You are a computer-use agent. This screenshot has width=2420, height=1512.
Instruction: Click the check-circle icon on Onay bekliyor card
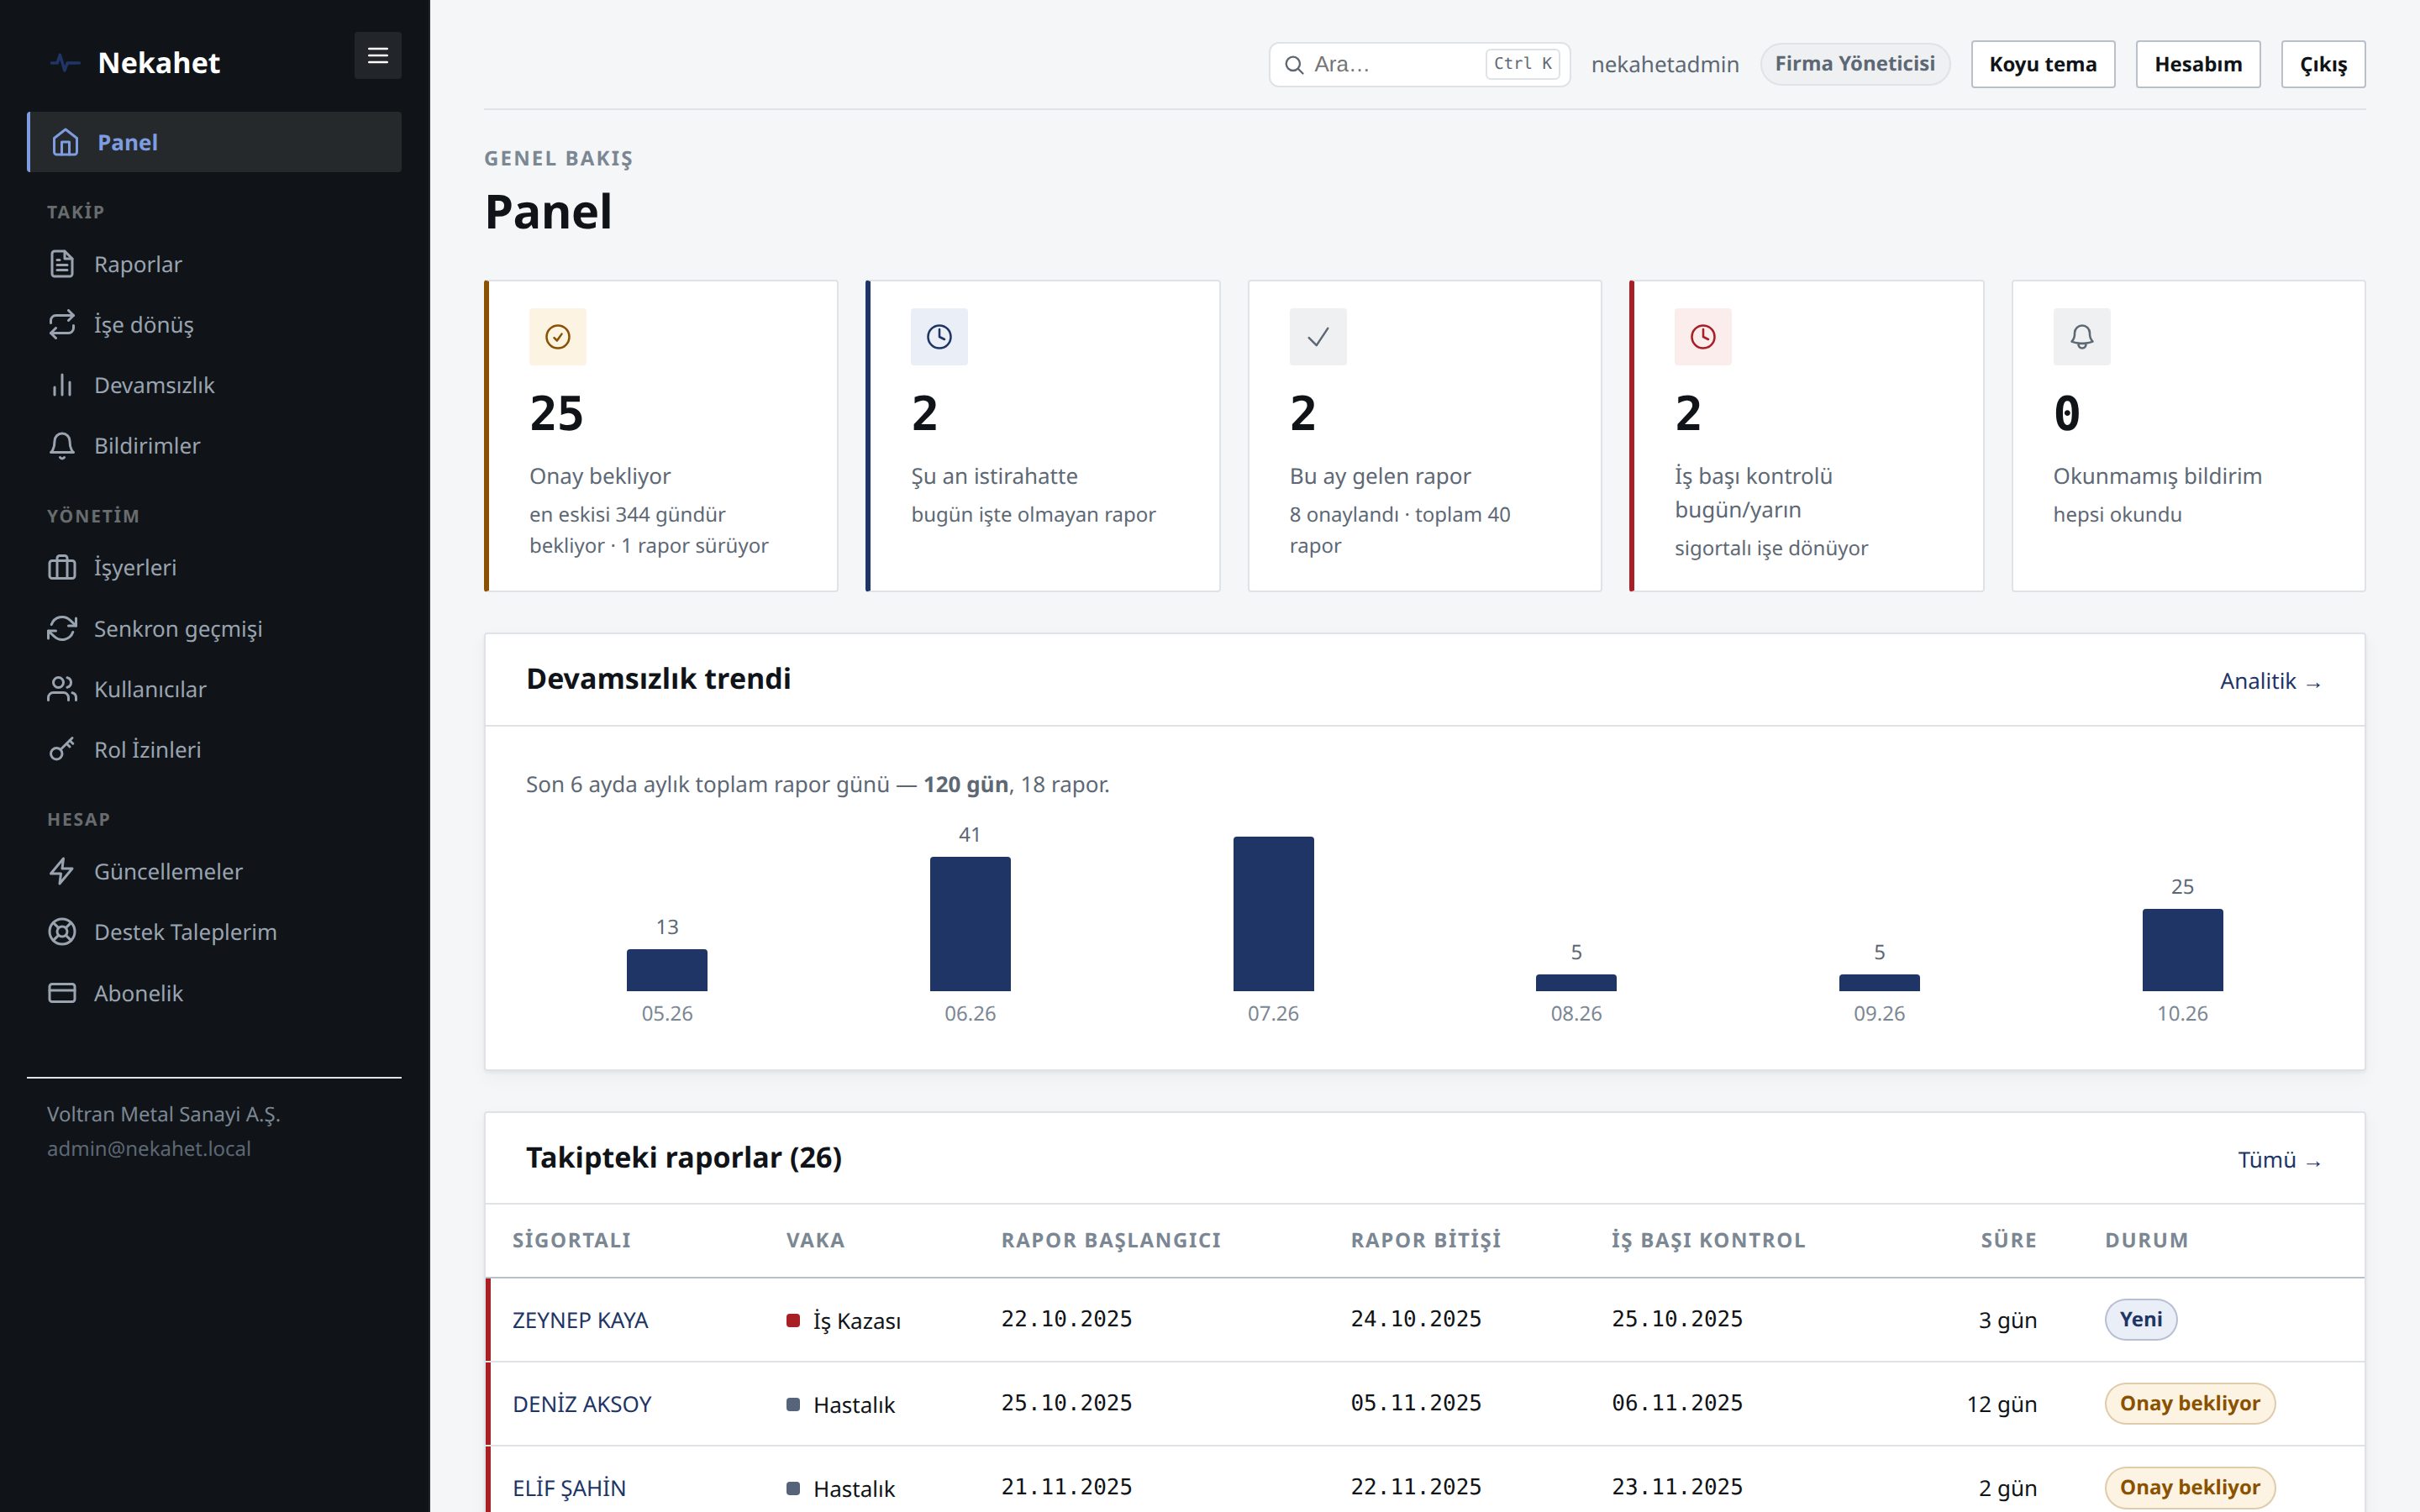[558, 337]
